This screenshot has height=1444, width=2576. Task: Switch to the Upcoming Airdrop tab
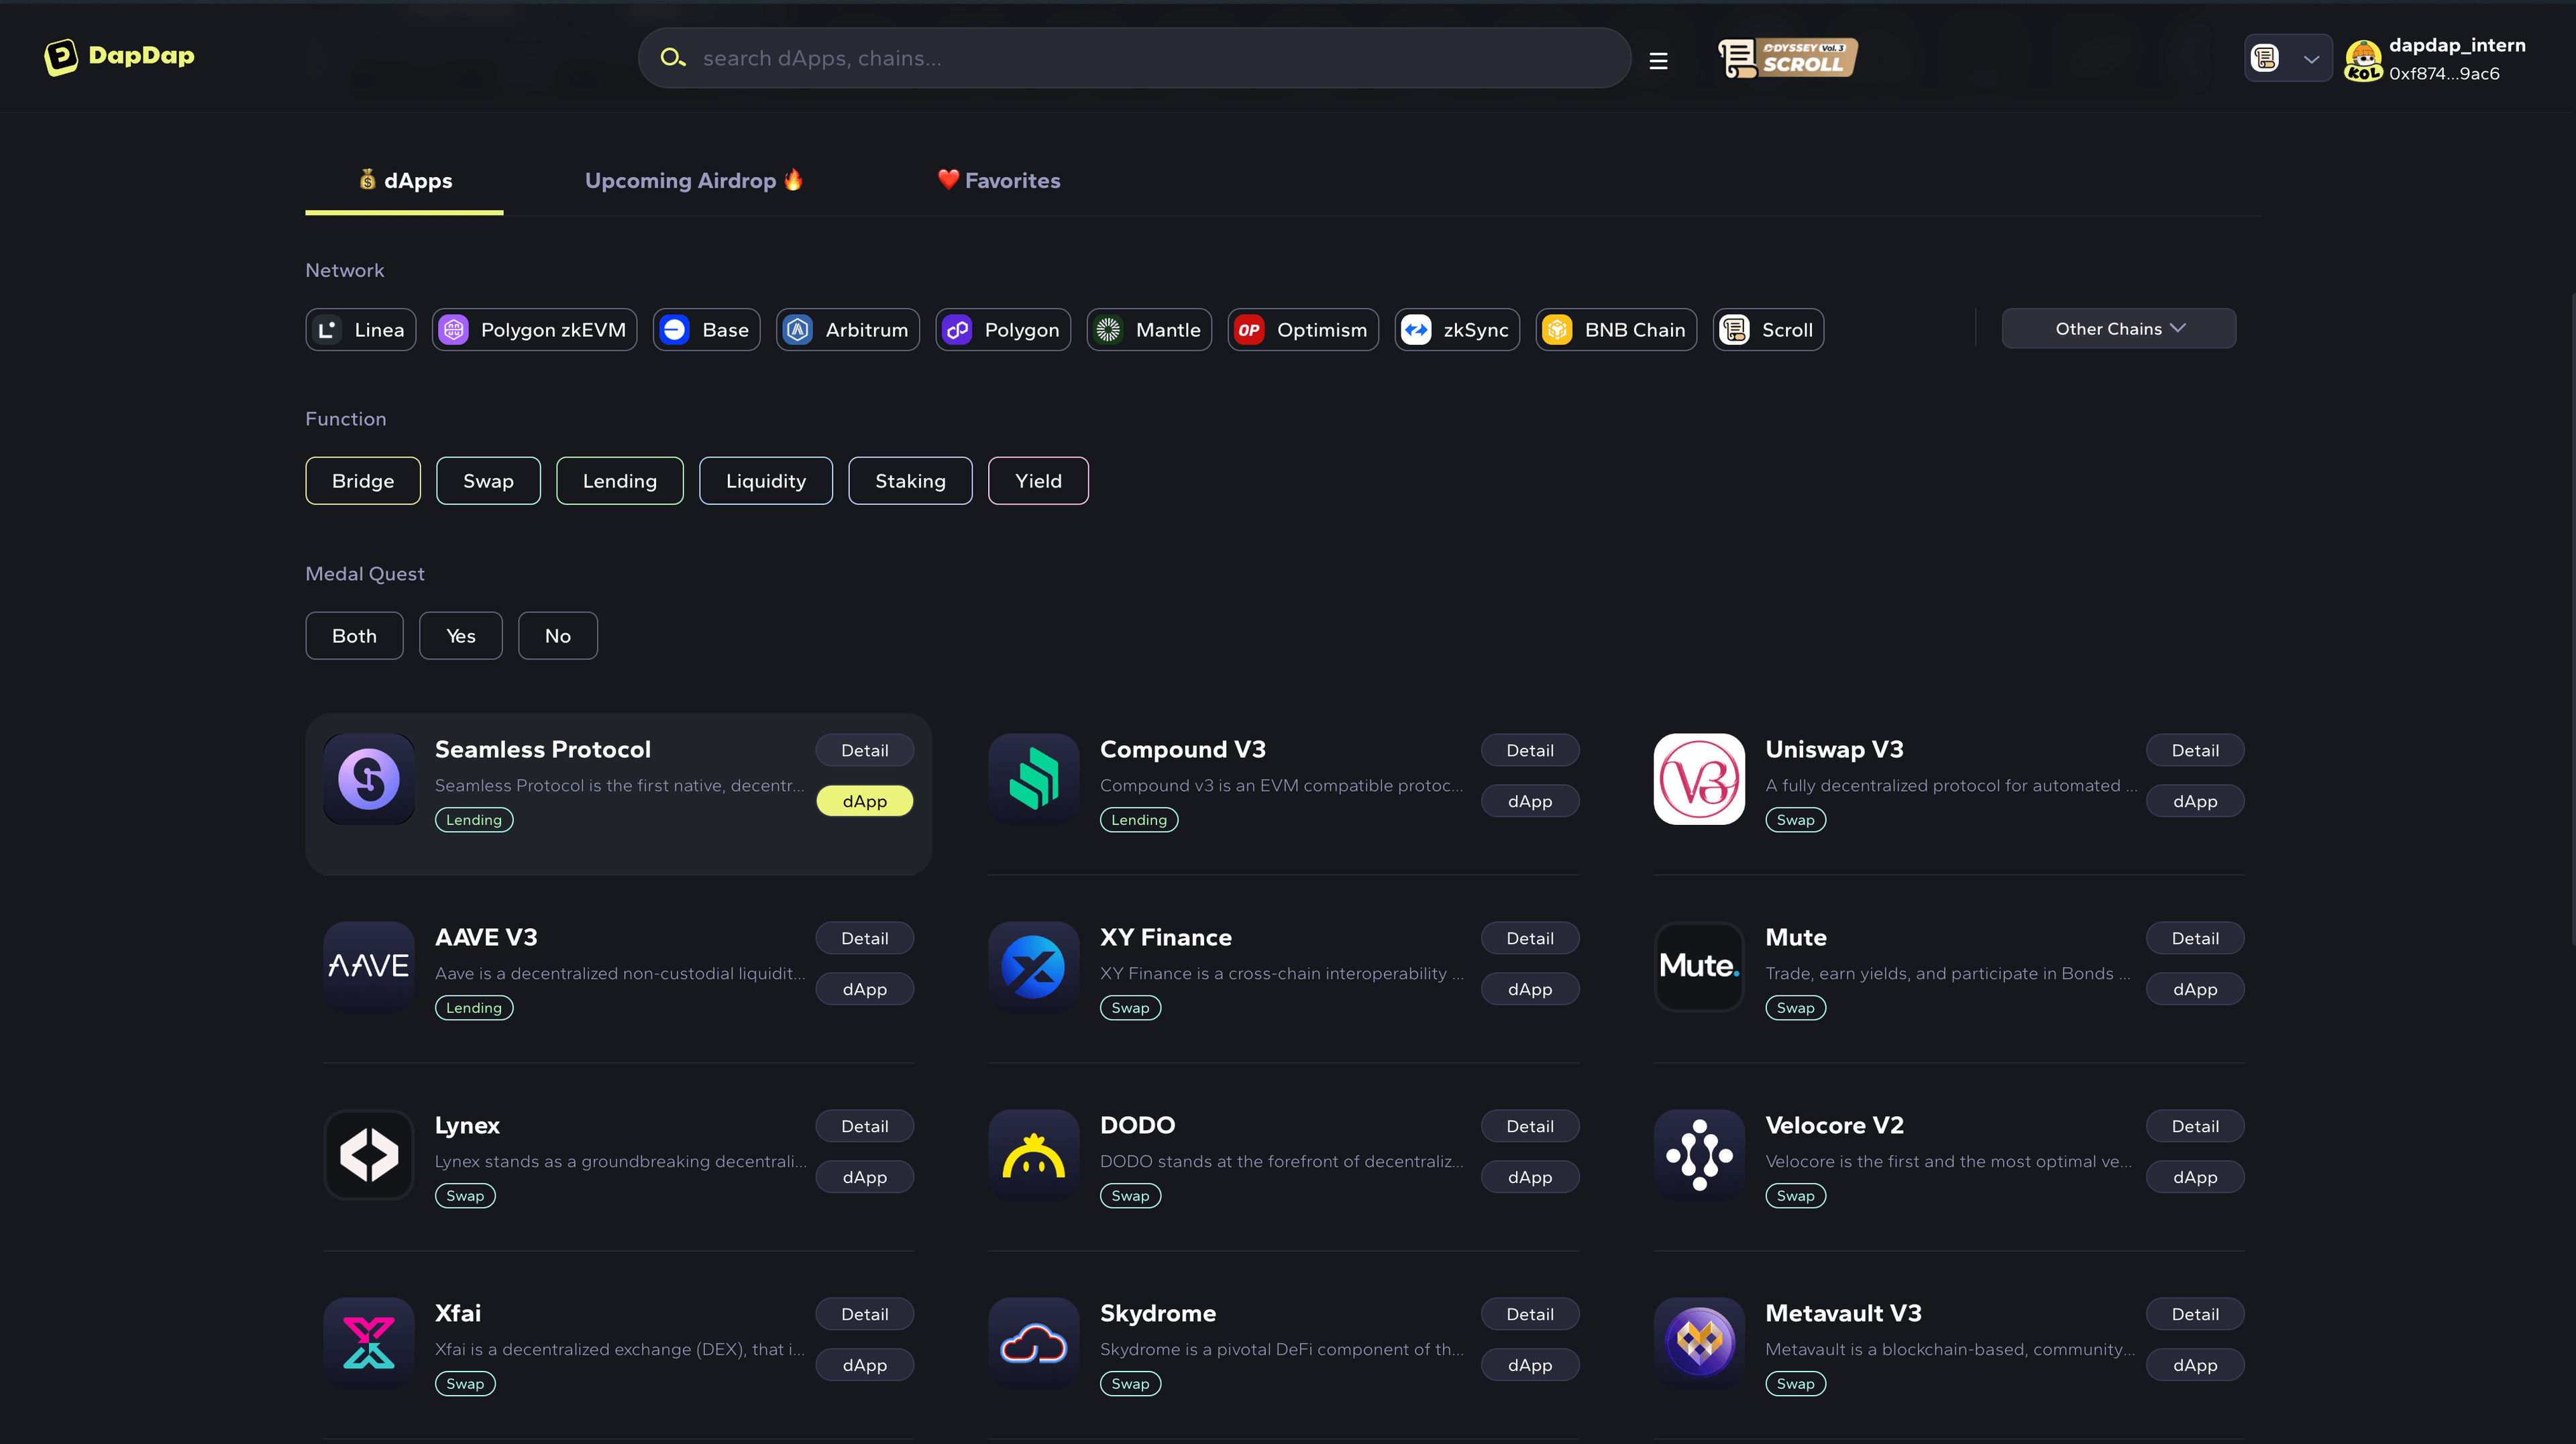694,181
